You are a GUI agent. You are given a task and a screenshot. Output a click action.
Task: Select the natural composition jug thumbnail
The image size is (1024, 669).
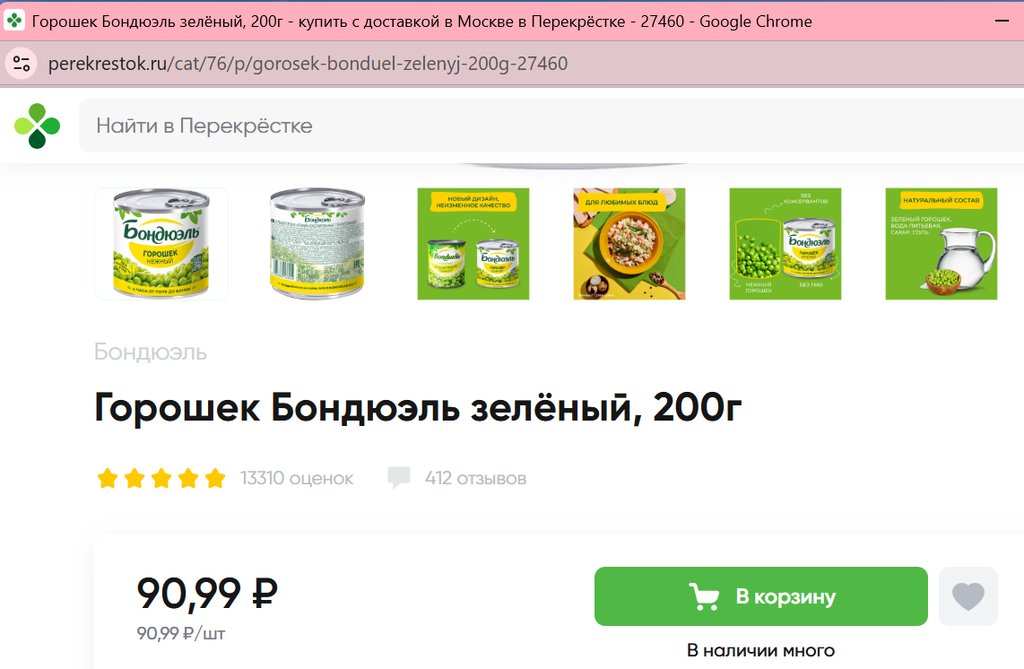(x=942, y=244)
